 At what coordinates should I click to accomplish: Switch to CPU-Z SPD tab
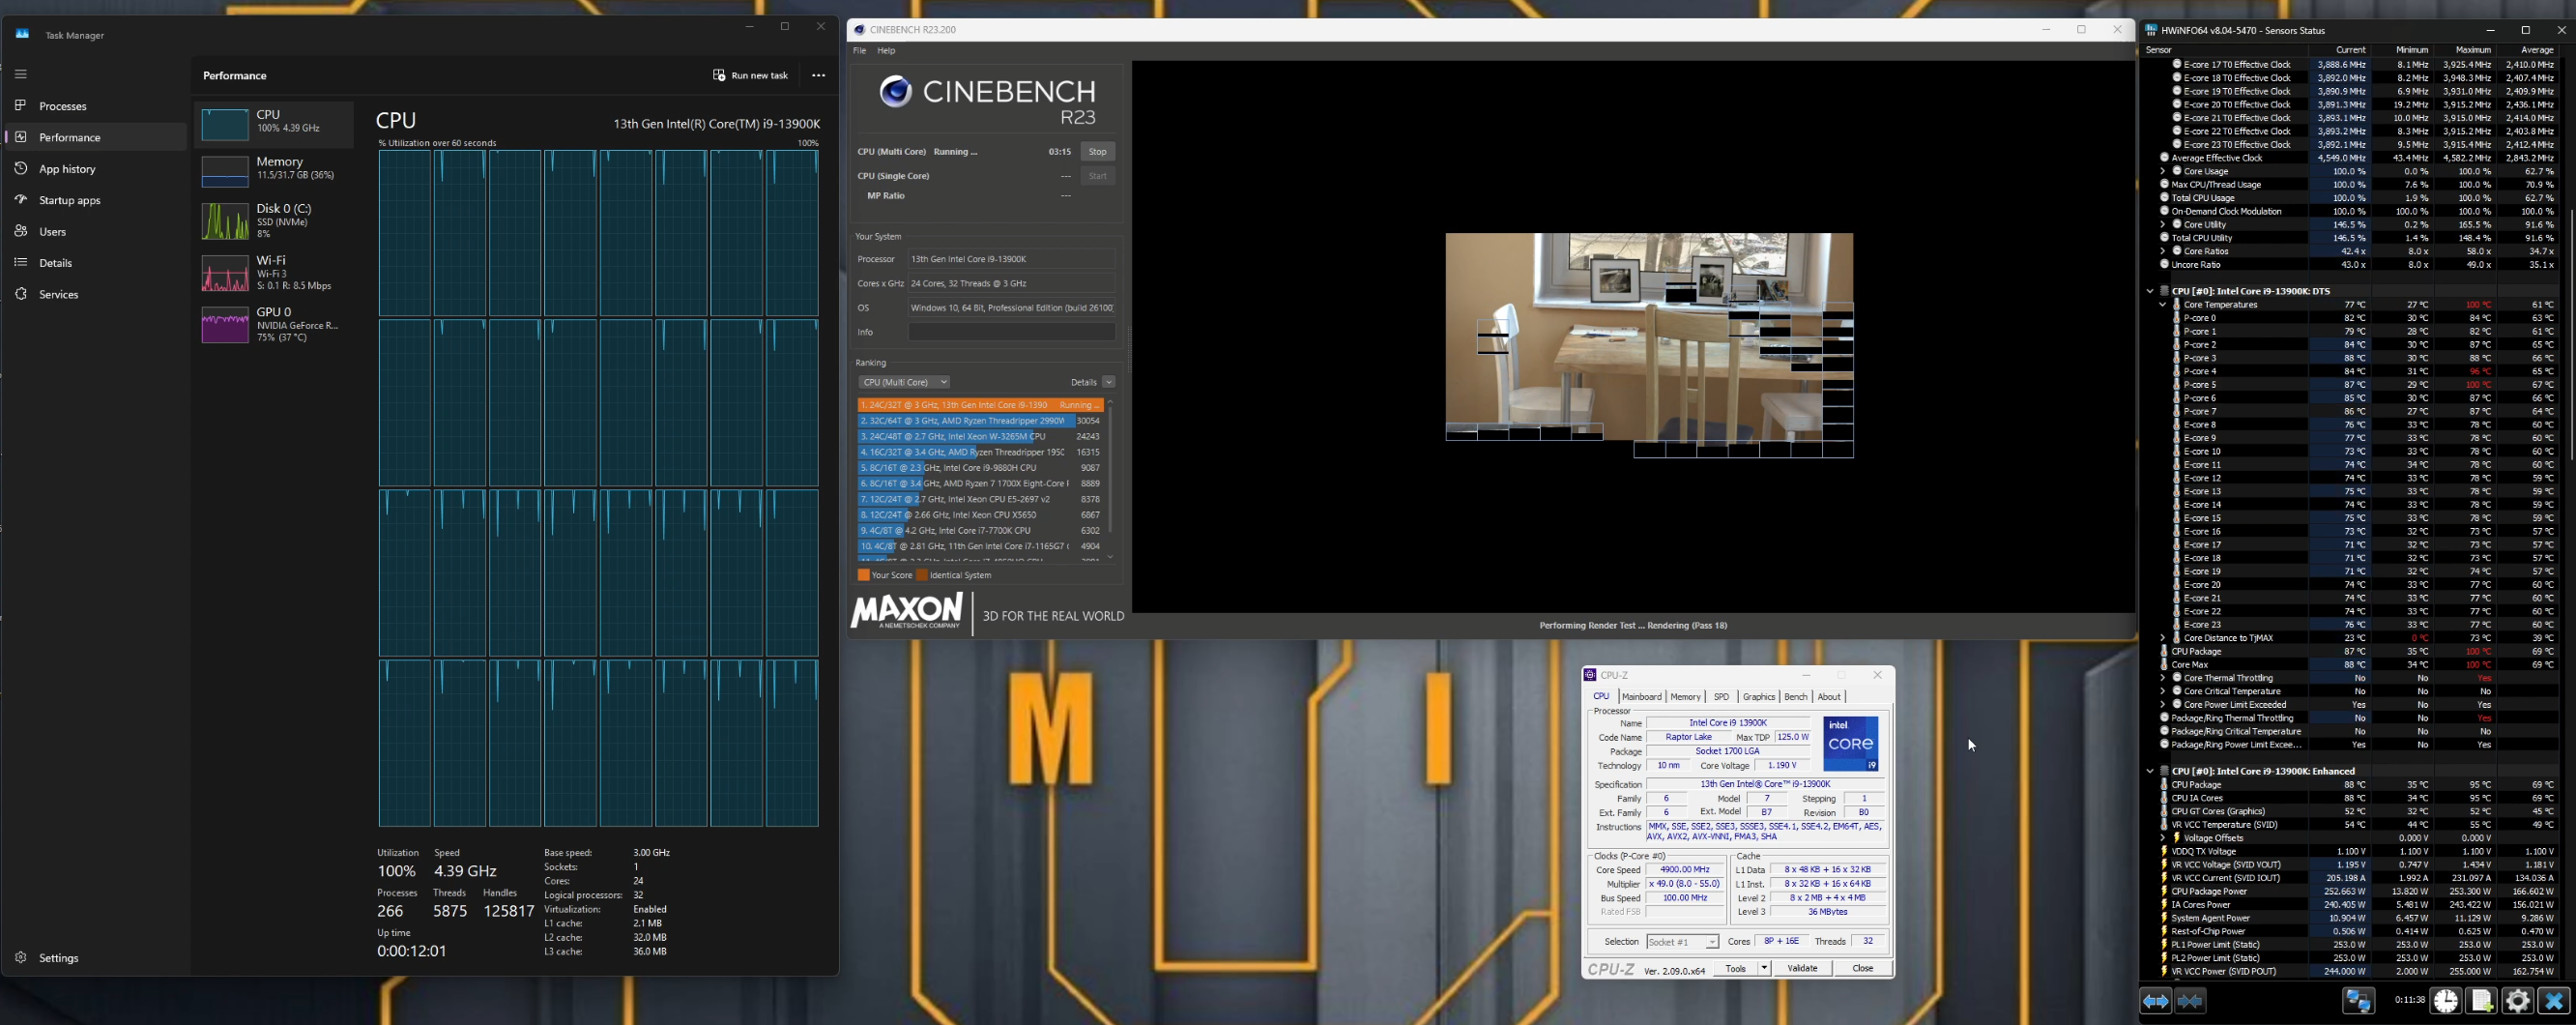click(1721, 696)
